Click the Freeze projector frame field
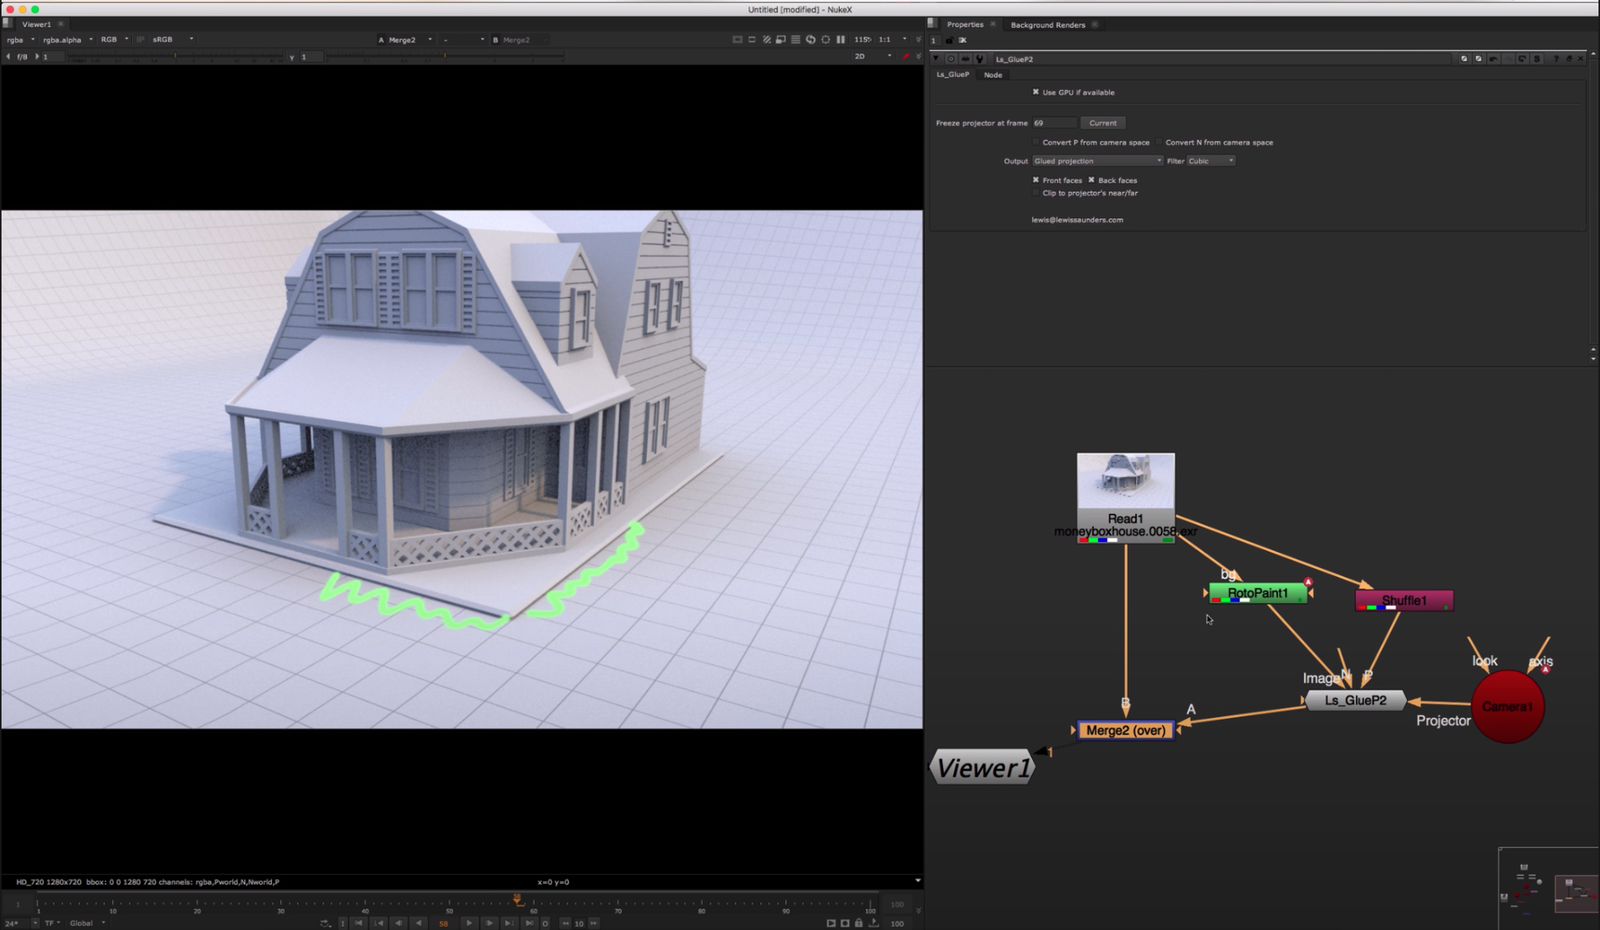Screen dimensions: 1600x930 tap(1053, 123)
